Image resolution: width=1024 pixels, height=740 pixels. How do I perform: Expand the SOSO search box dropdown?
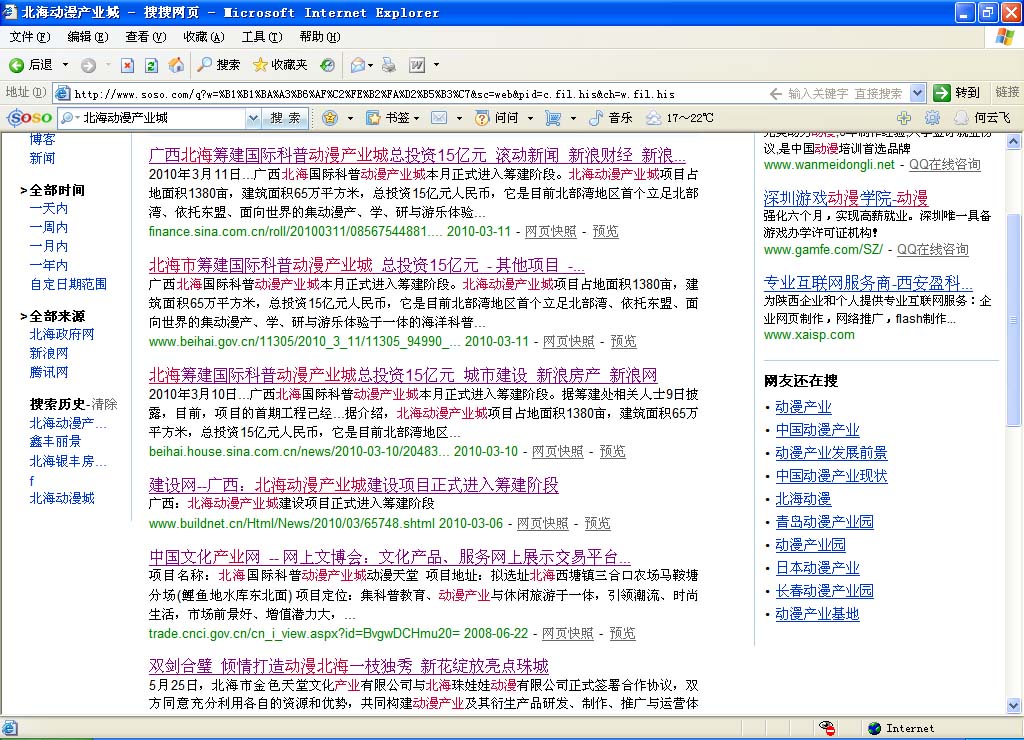pos(253,118)
